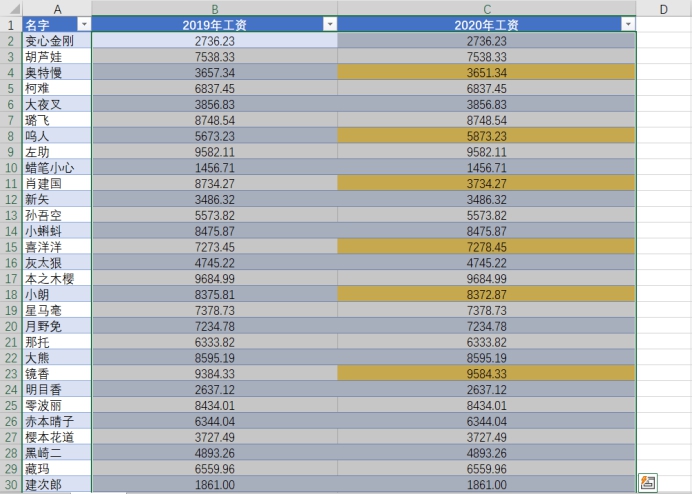Screen dimensions: 693x494
Task: Select the name cell 变心金刚
Action: click(x=57, y=41)
